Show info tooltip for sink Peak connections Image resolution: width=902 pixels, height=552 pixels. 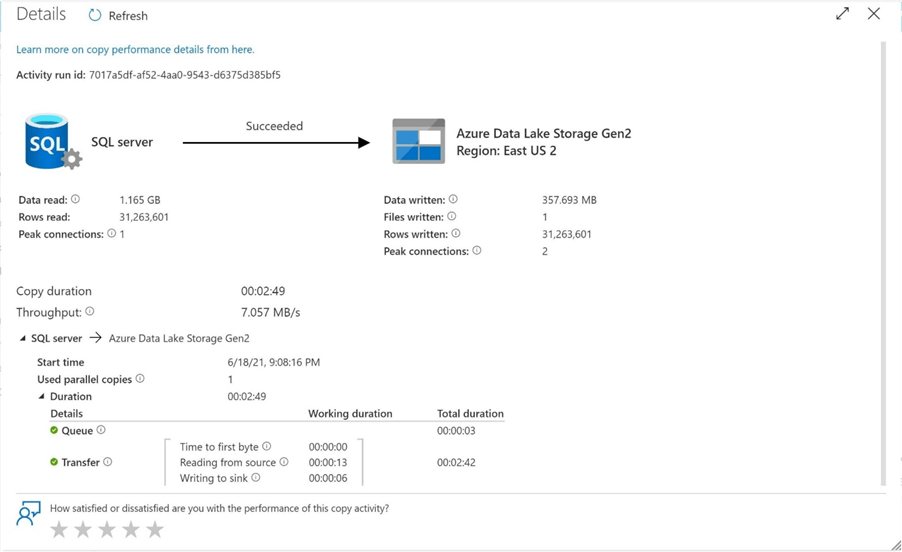click(477, 251)
